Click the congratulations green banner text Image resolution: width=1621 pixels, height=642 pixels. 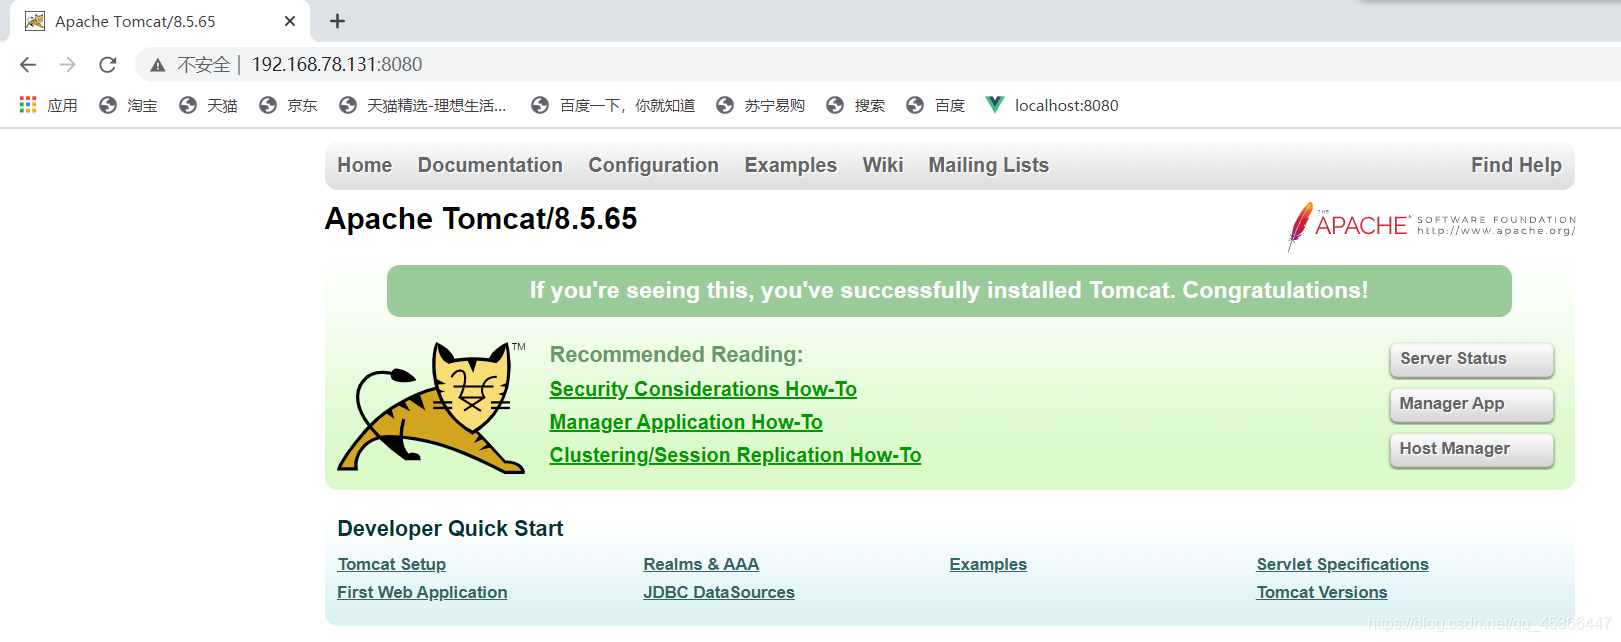coord(949,290)
